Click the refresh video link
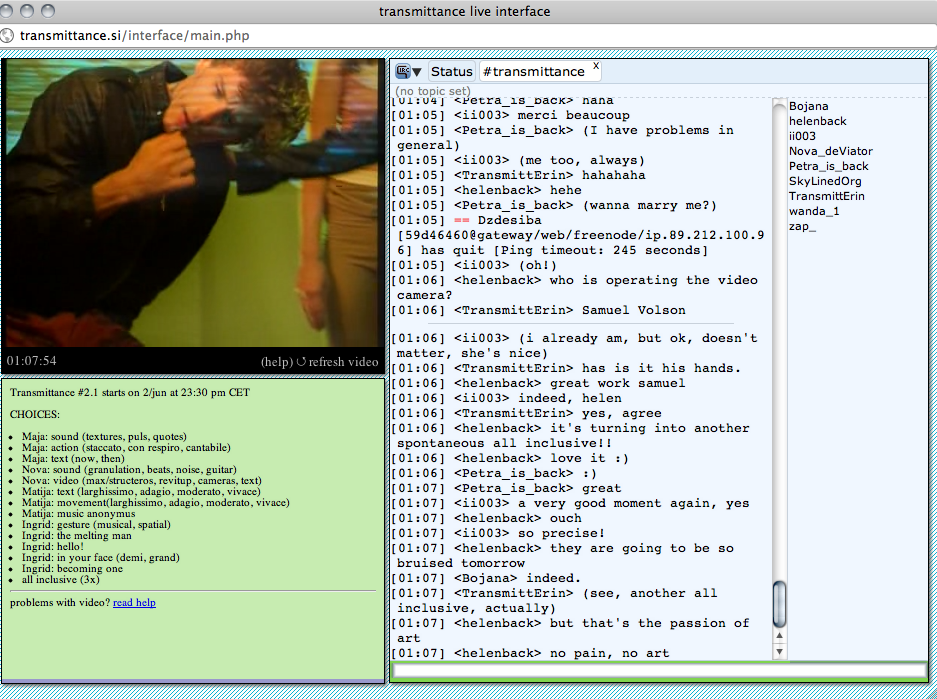 [x=343, y=361]
